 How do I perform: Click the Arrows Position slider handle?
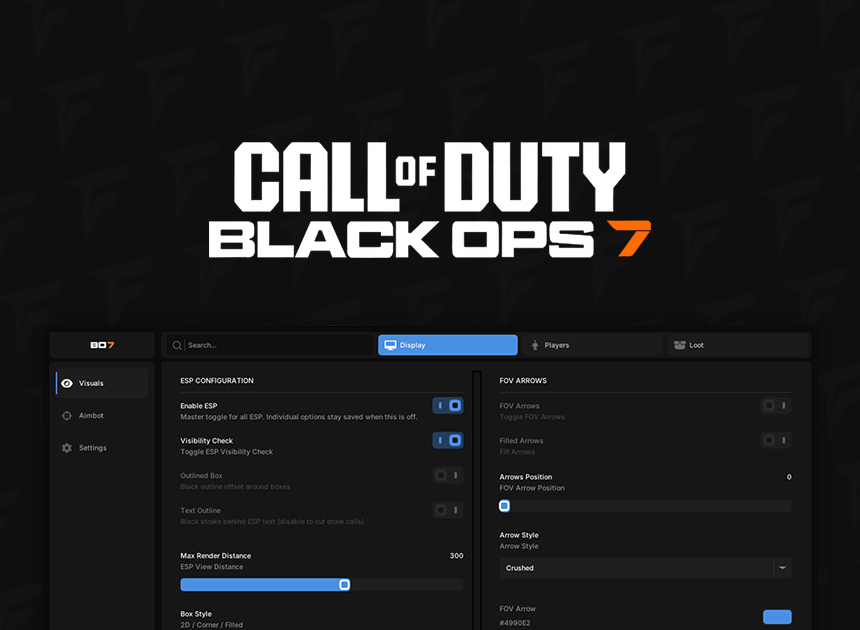point(505,506)
